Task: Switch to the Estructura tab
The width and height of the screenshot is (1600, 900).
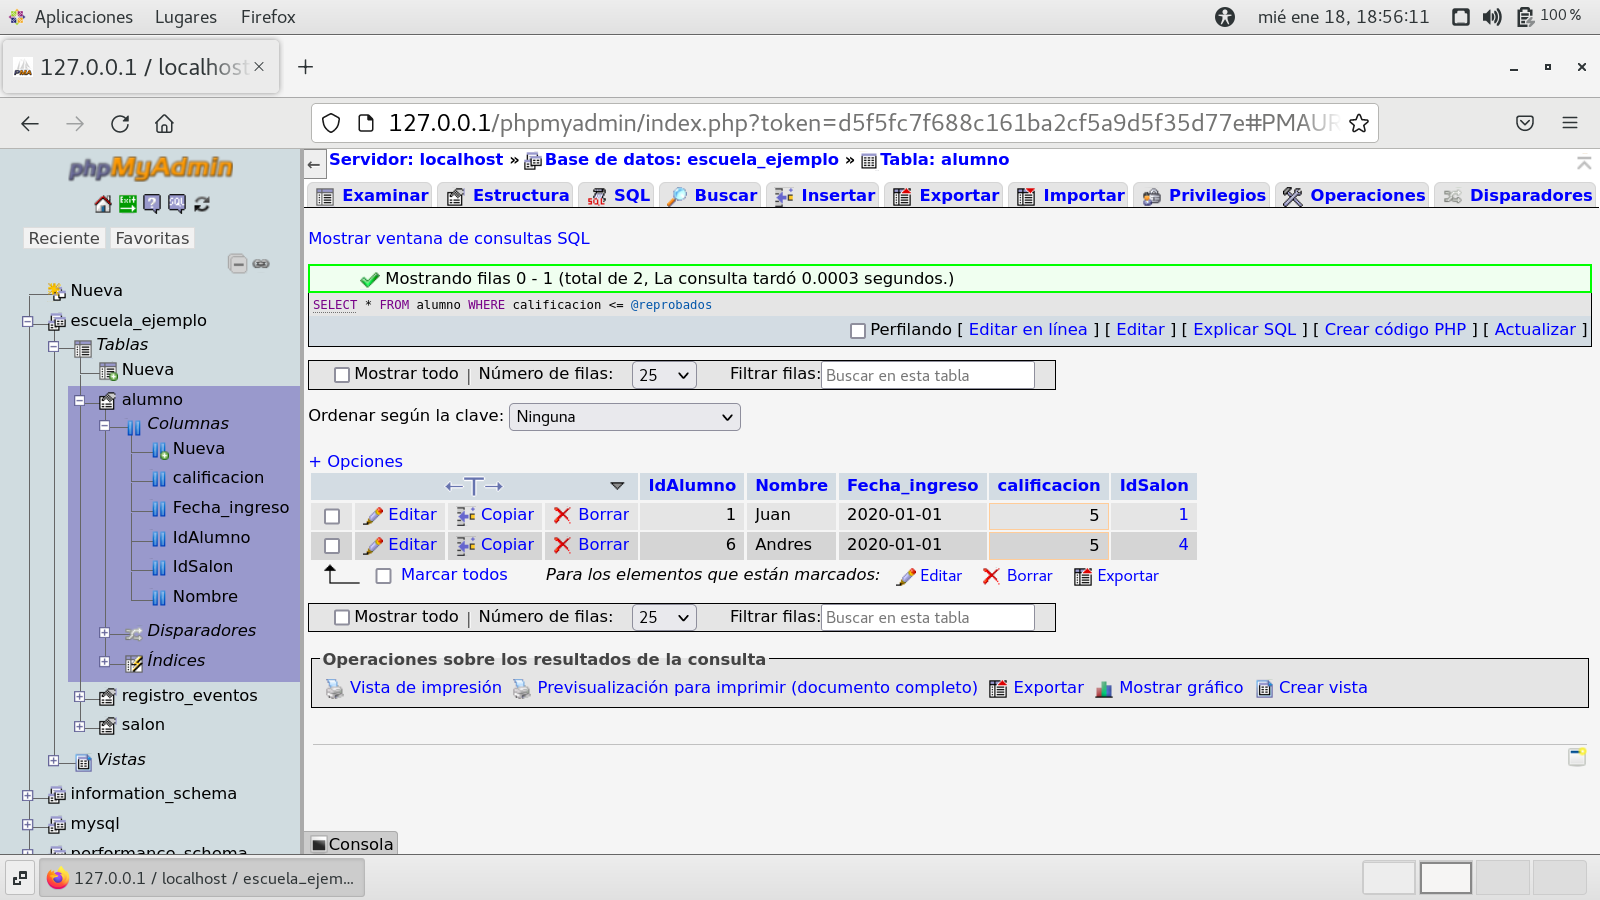Action: (508, 196)
